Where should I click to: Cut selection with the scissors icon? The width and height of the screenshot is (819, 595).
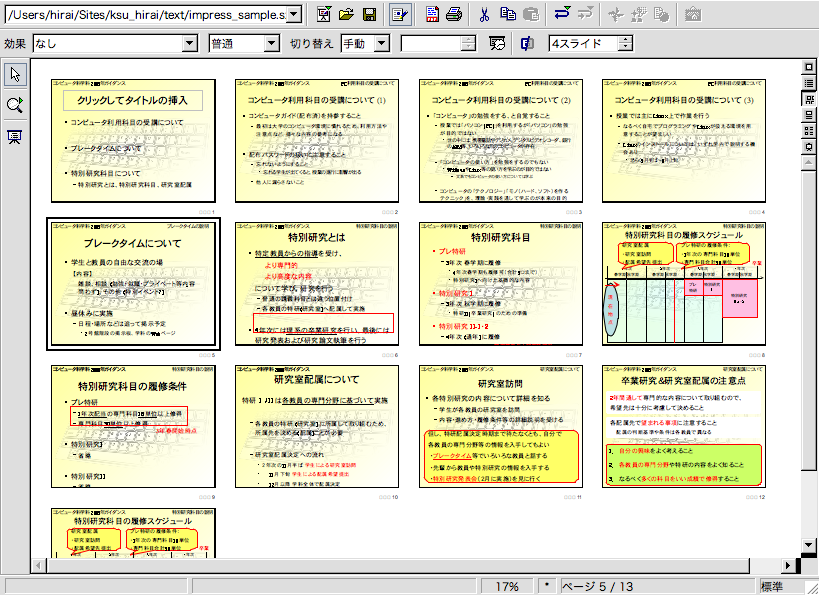(484, 14)
